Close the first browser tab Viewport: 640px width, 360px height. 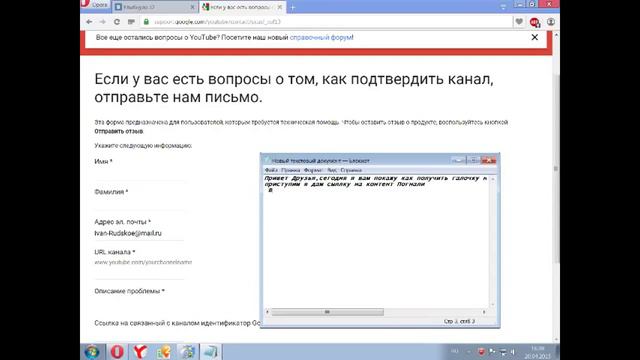coord(192,7)
